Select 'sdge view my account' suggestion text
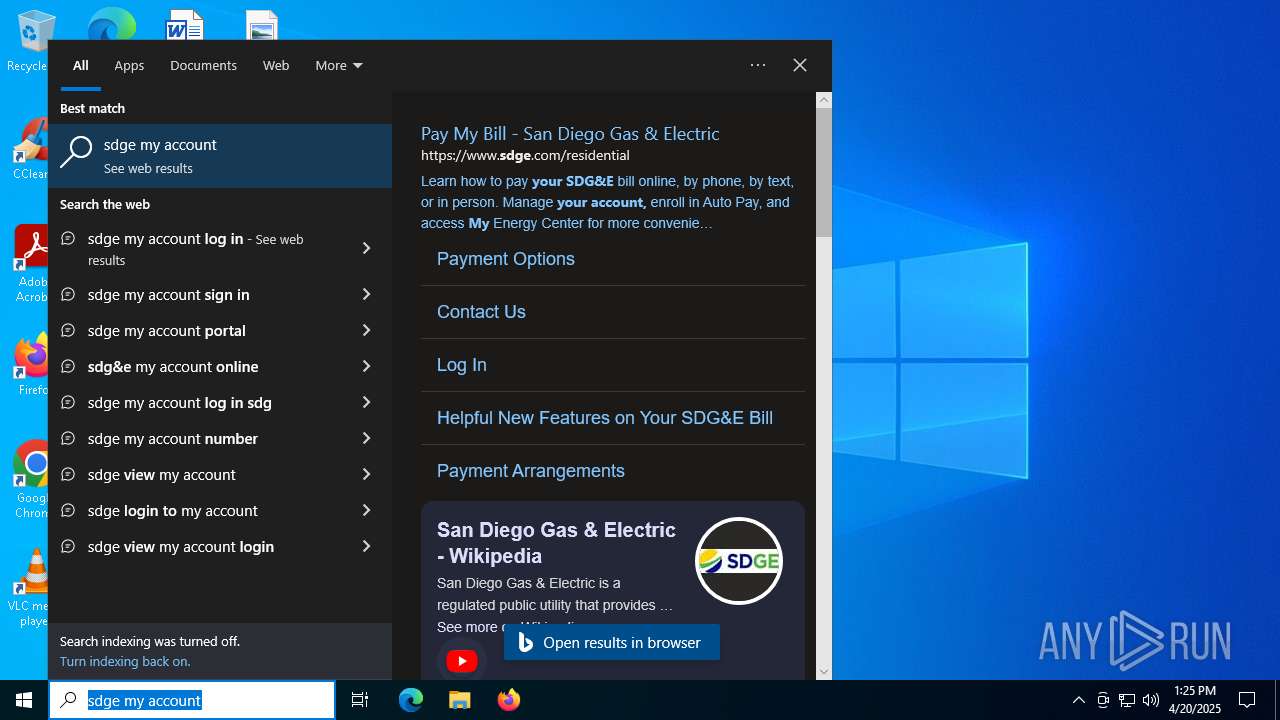Screen dimensions: 1280x720 pos(162,475)
